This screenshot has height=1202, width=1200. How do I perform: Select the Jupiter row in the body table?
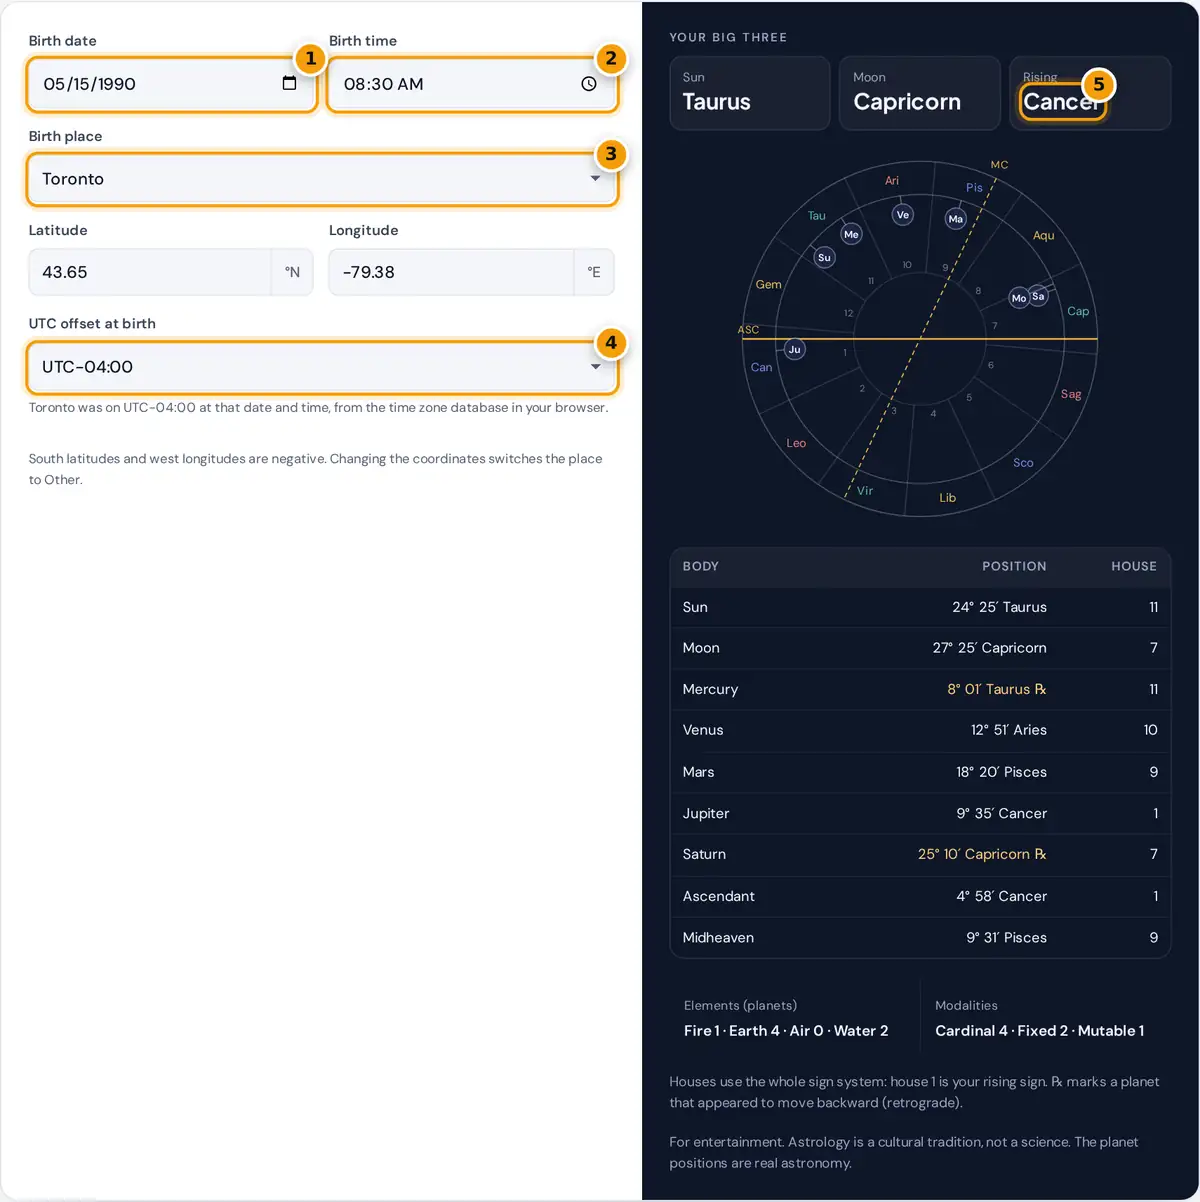click(920, 813)
